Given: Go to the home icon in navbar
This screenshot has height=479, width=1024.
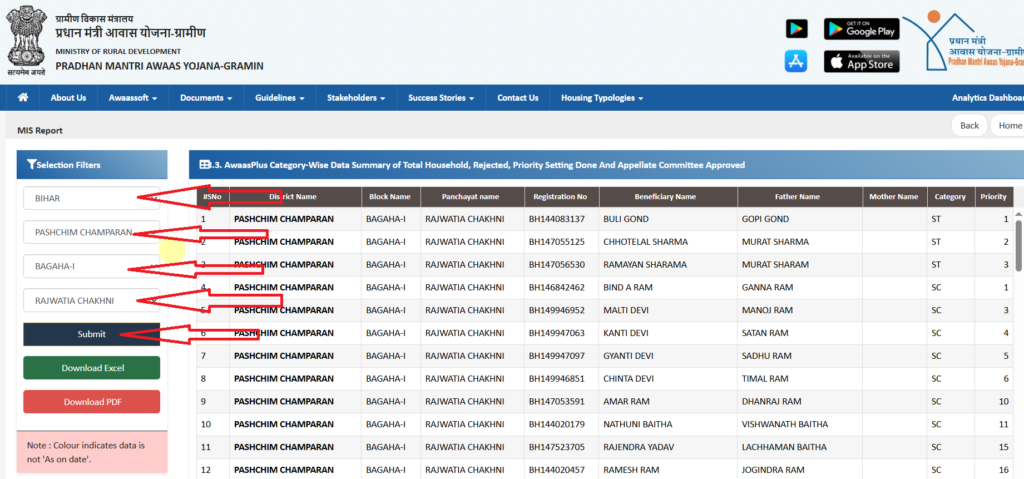Looking at the screenshot, I should (23, 98).
